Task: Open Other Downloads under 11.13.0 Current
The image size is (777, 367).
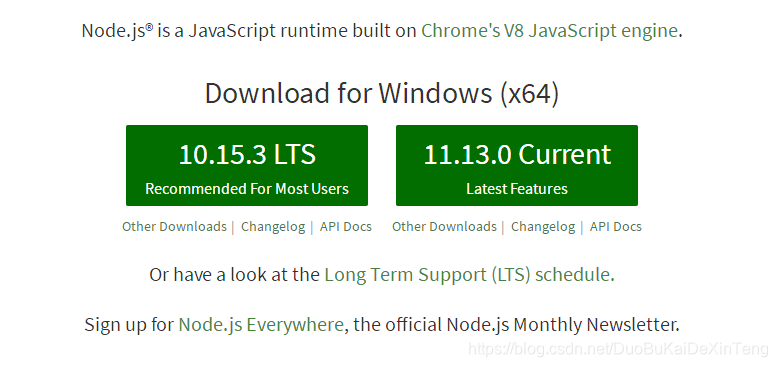Action: (x=444, y=227)
